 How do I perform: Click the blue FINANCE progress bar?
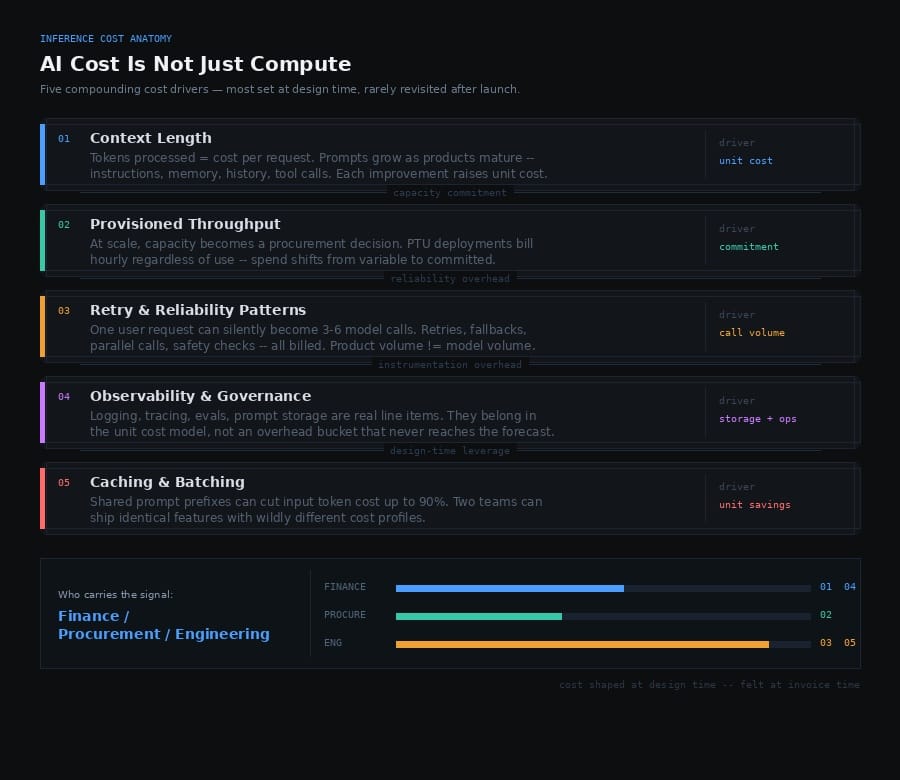pos(510,588)
